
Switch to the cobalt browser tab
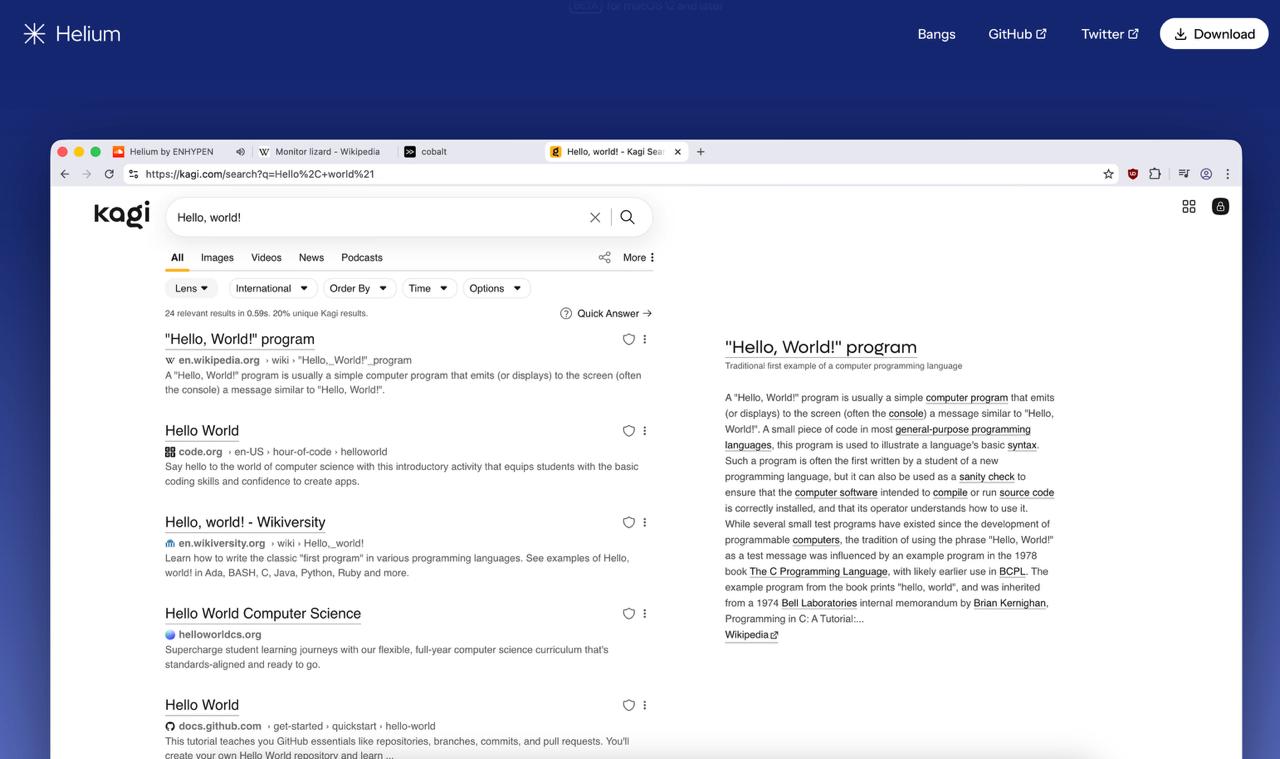pos(434,152)
